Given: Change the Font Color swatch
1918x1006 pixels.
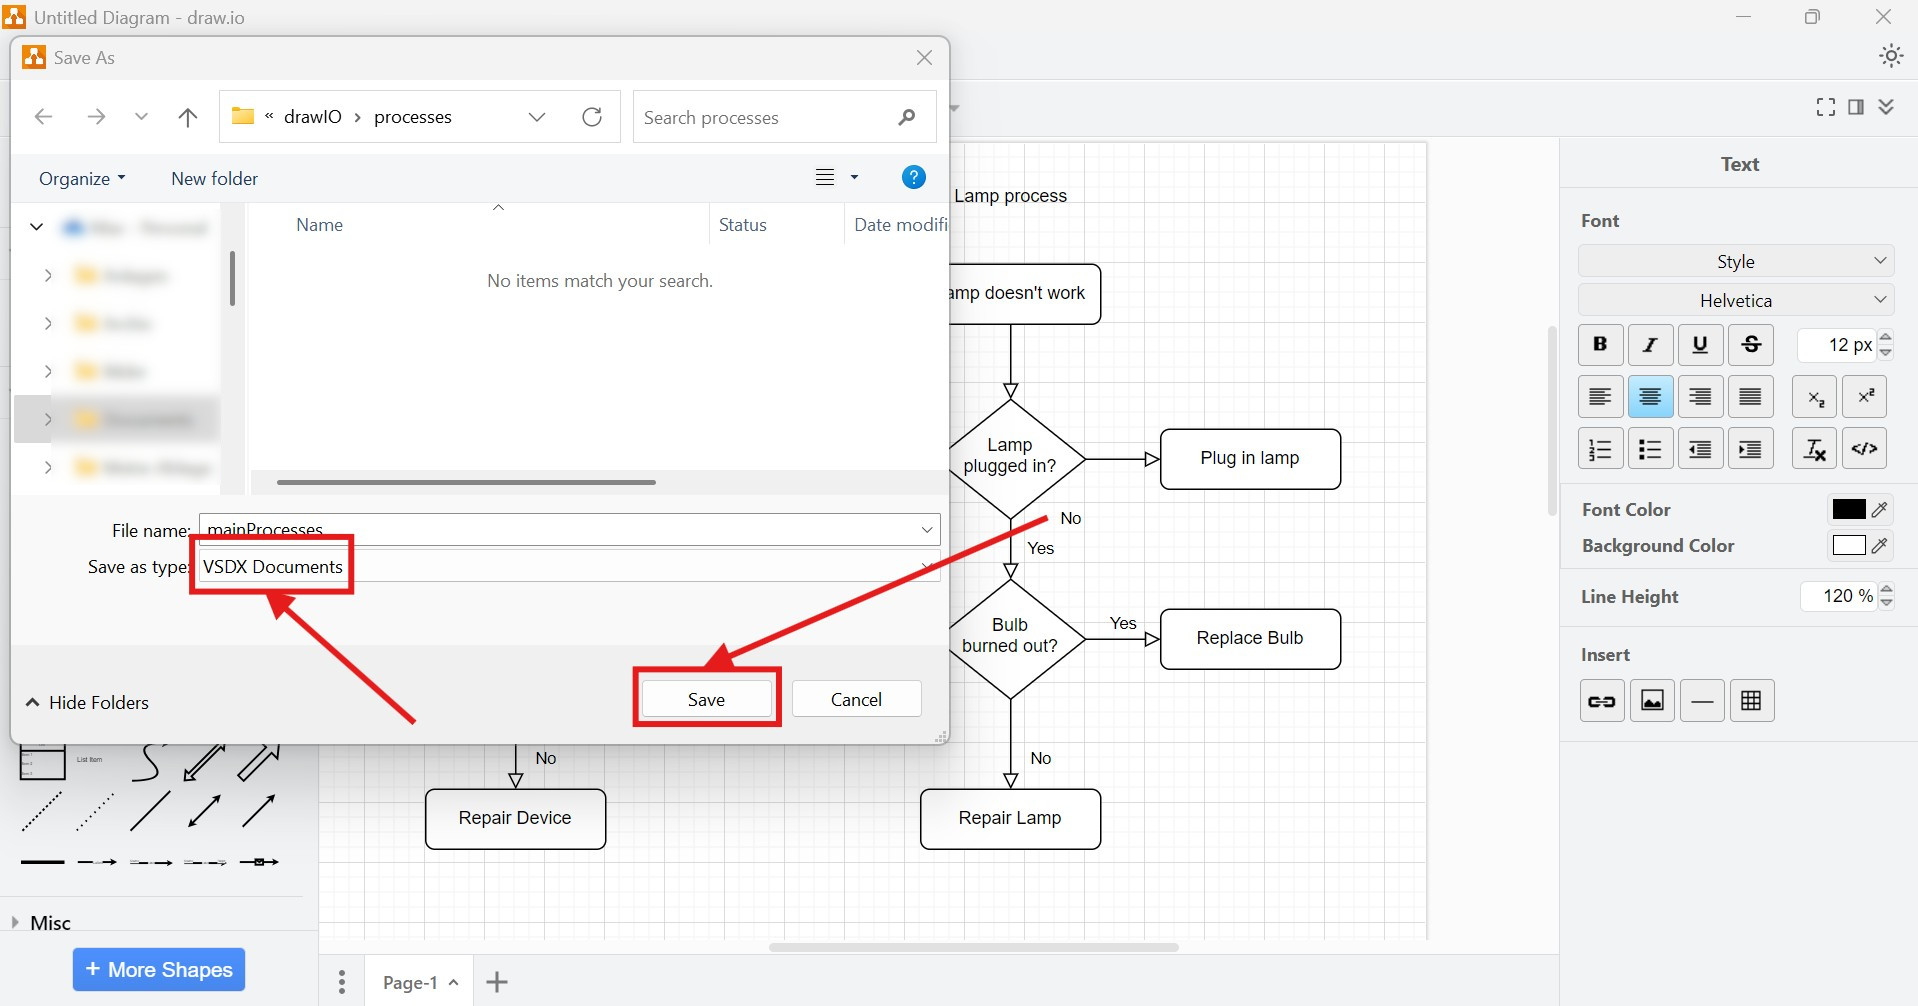Looking at the screenshot, I should point(1846,509).
